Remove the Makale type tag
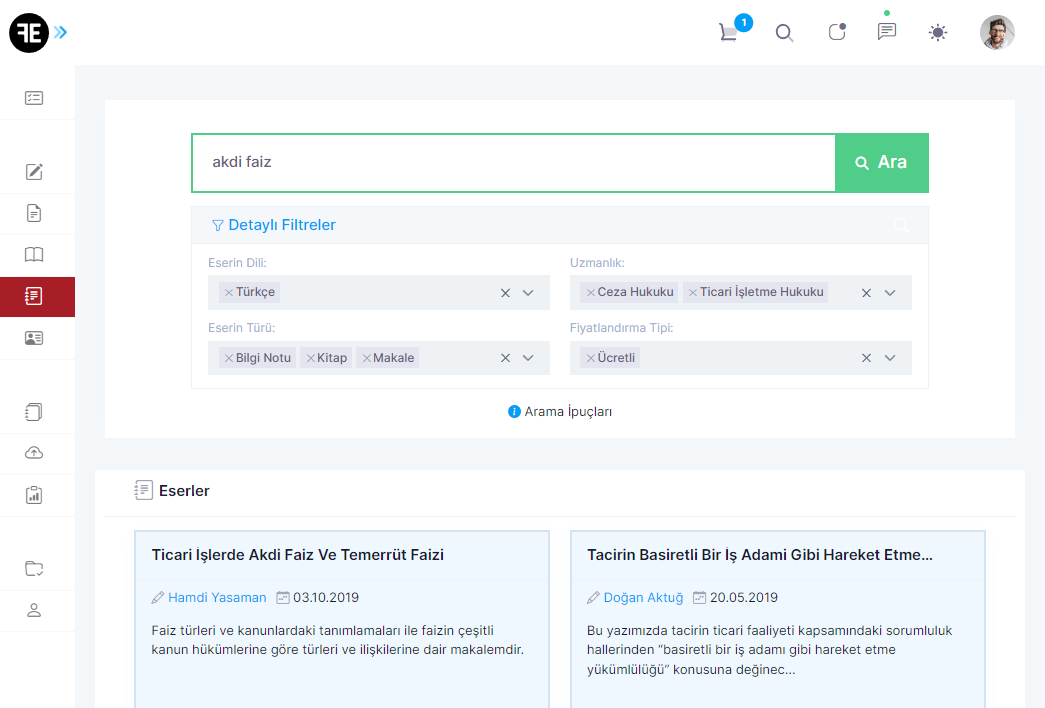This screenshot has width=1045, height=708. coord(367,358)
